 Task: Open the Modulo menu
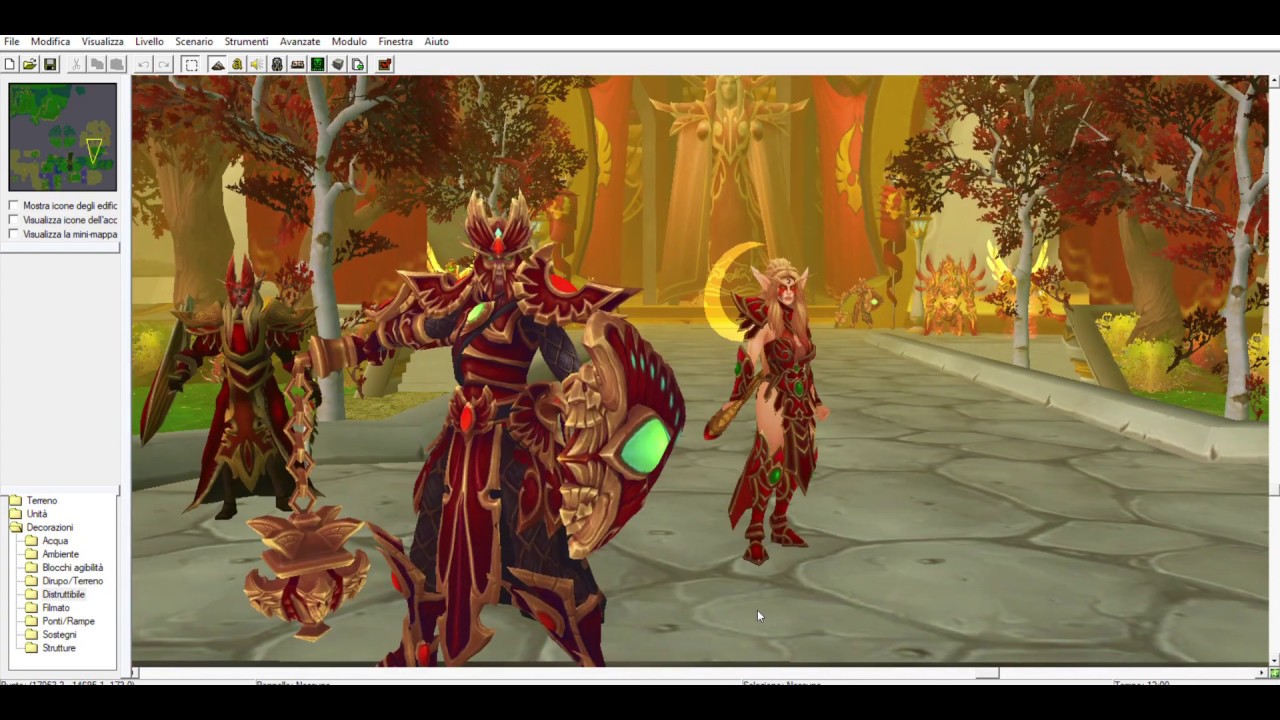(x=349, y=42)
